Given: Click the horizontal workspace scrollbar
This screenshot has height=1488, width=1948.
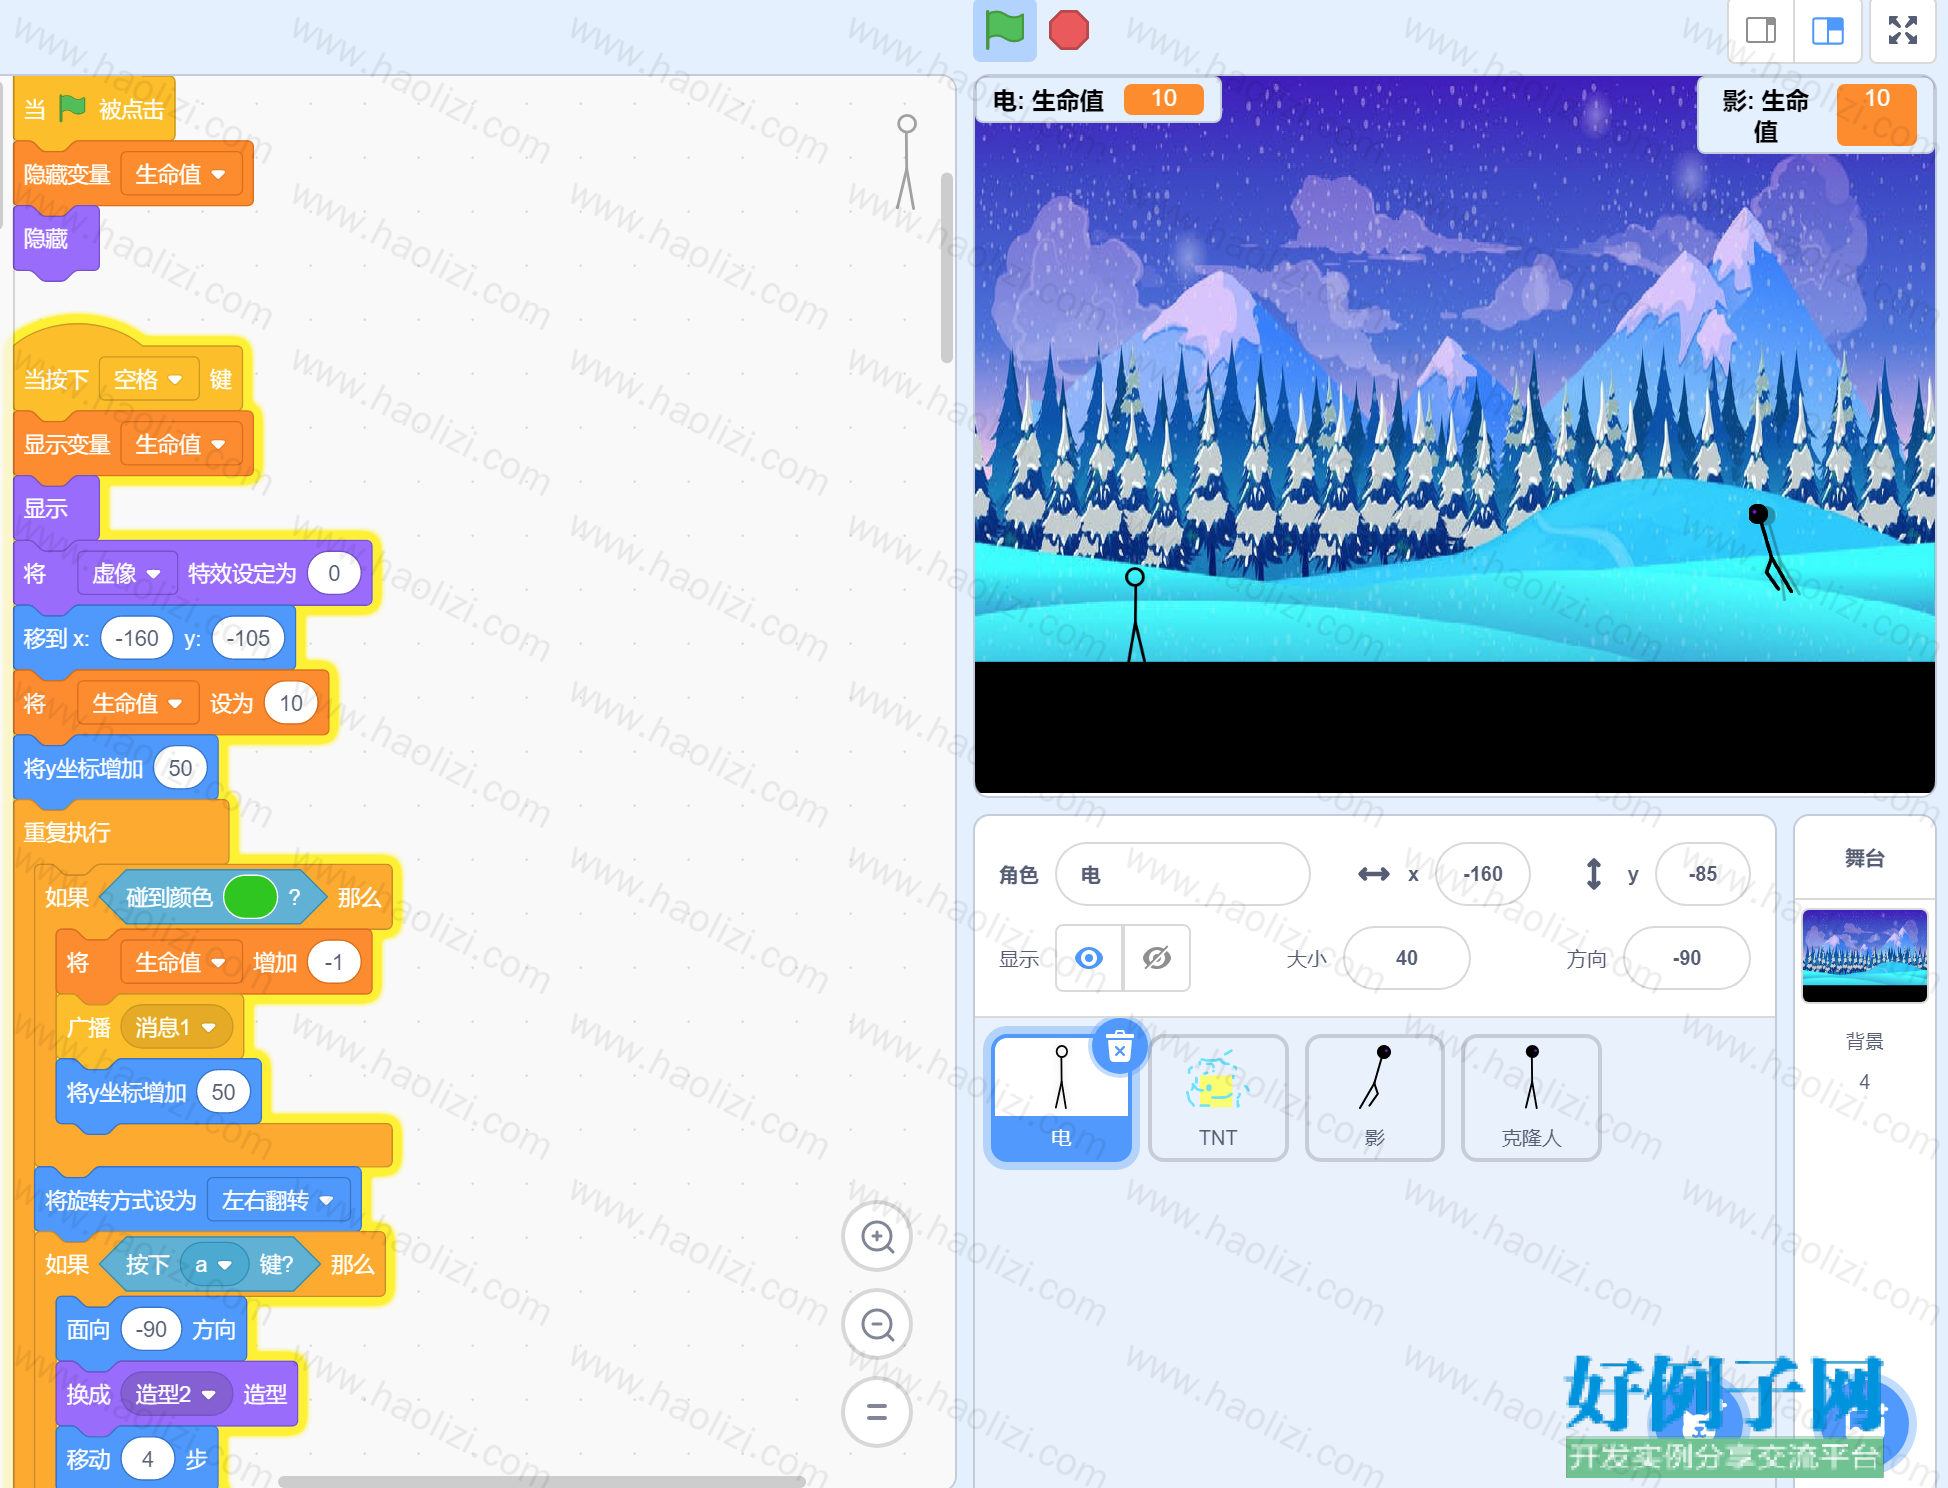Looking at the screenshot, I should click(542, 1481).
